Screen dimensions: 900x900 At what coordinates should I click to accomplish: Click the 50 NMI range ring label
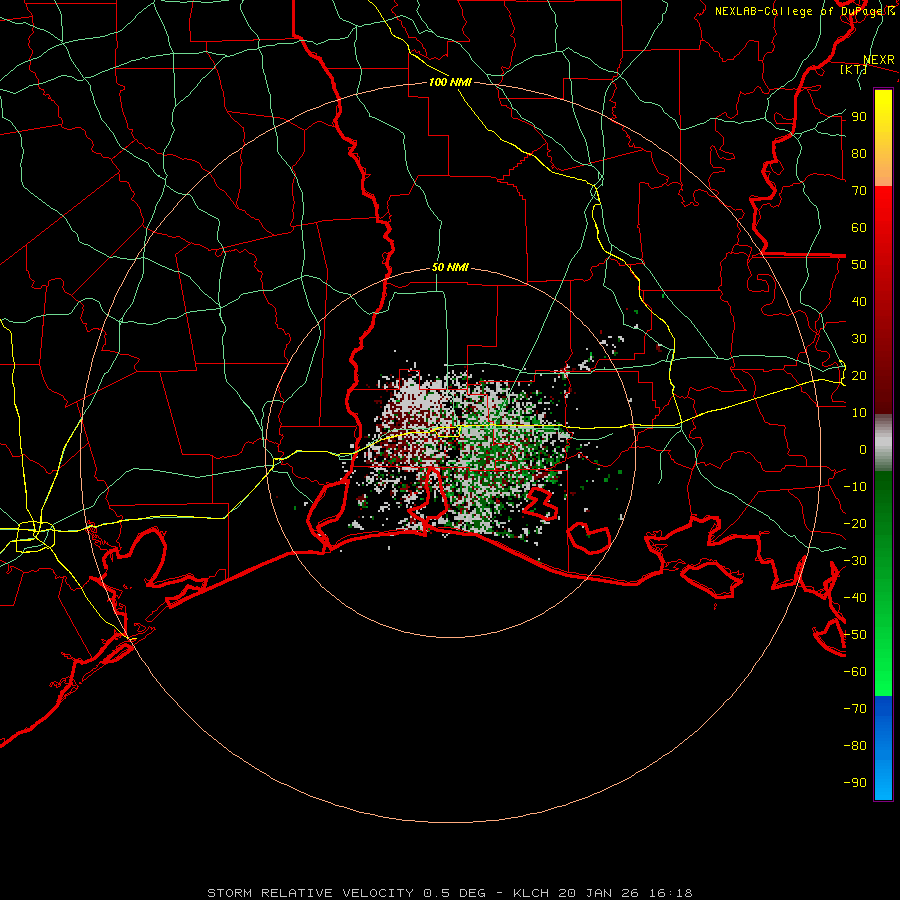click(x=450, y=267)
